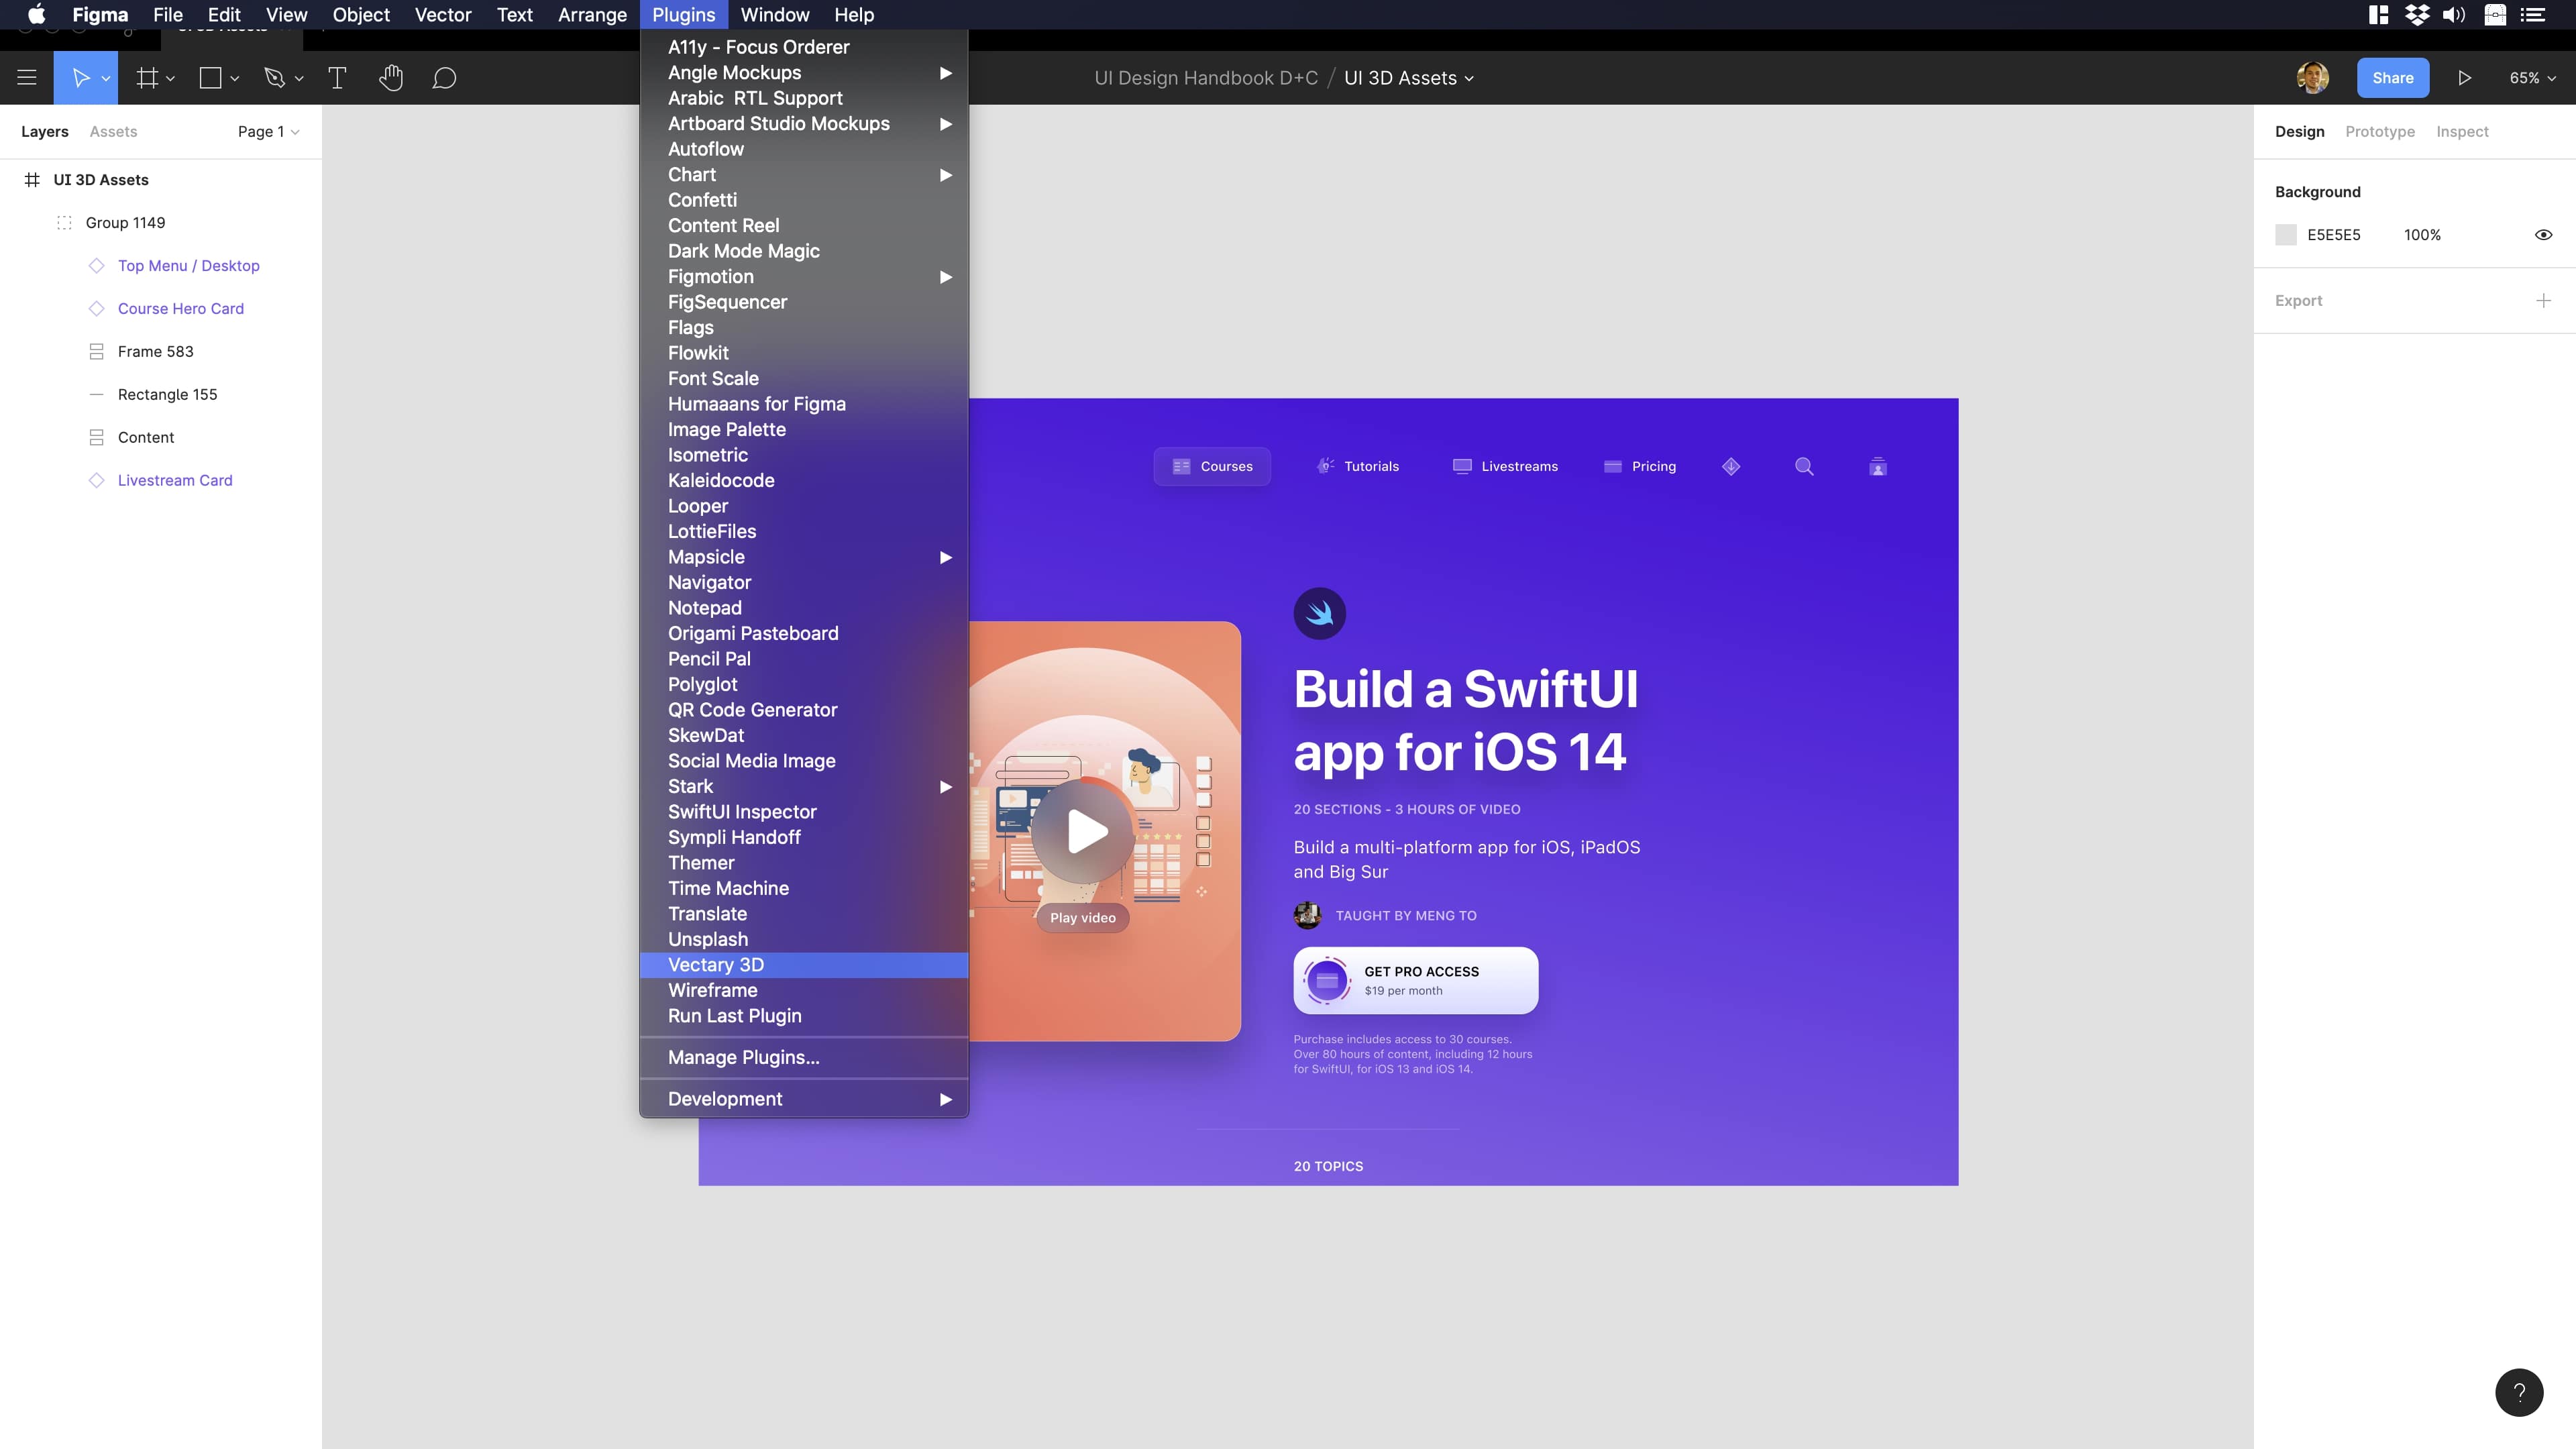
Task: Click the Dropbox icon in menu bar
Action: point(2418,14)
